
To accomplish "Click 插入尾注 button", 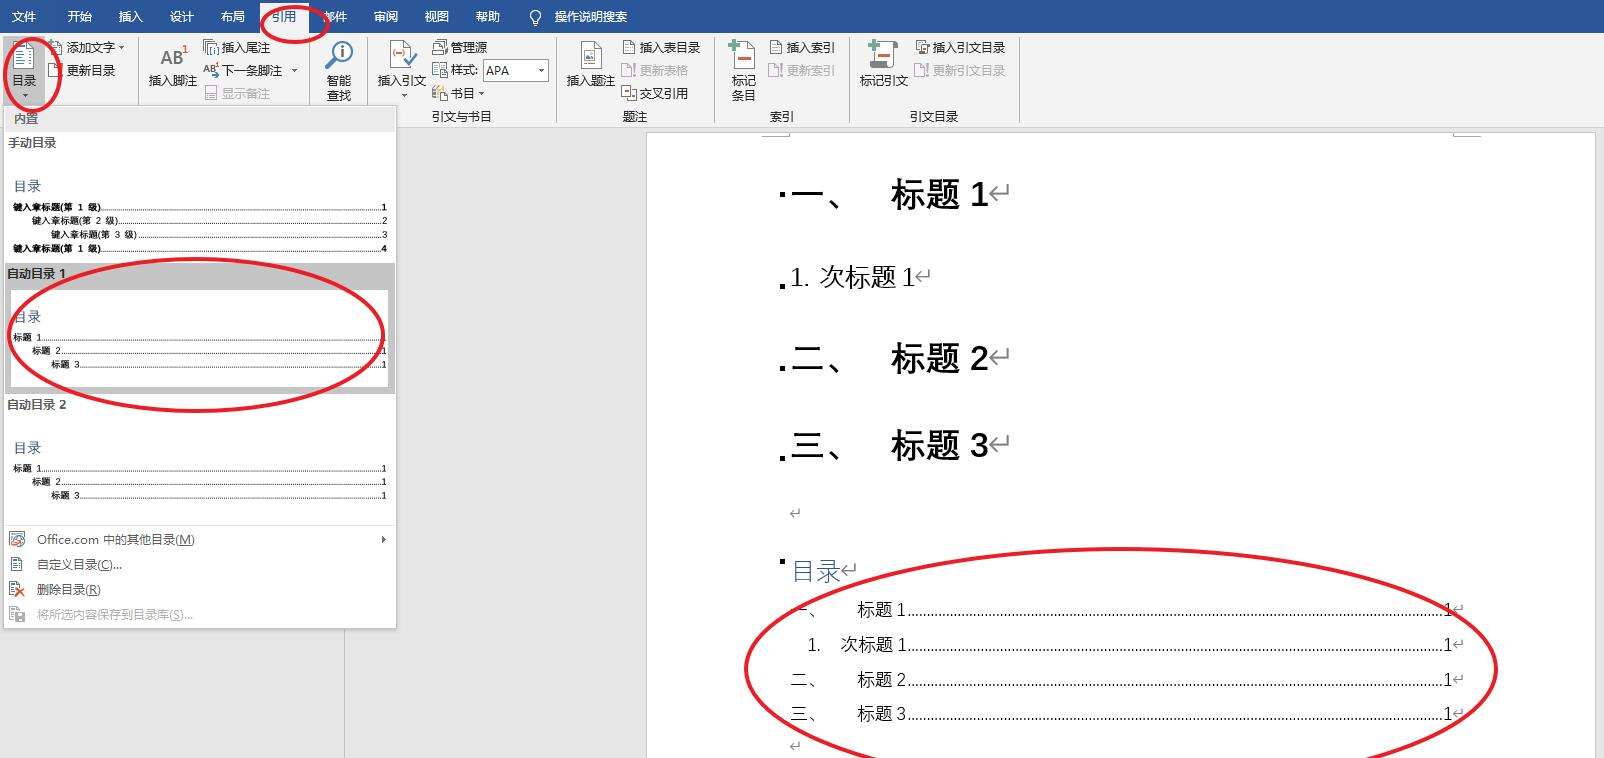I will point(237,47).
